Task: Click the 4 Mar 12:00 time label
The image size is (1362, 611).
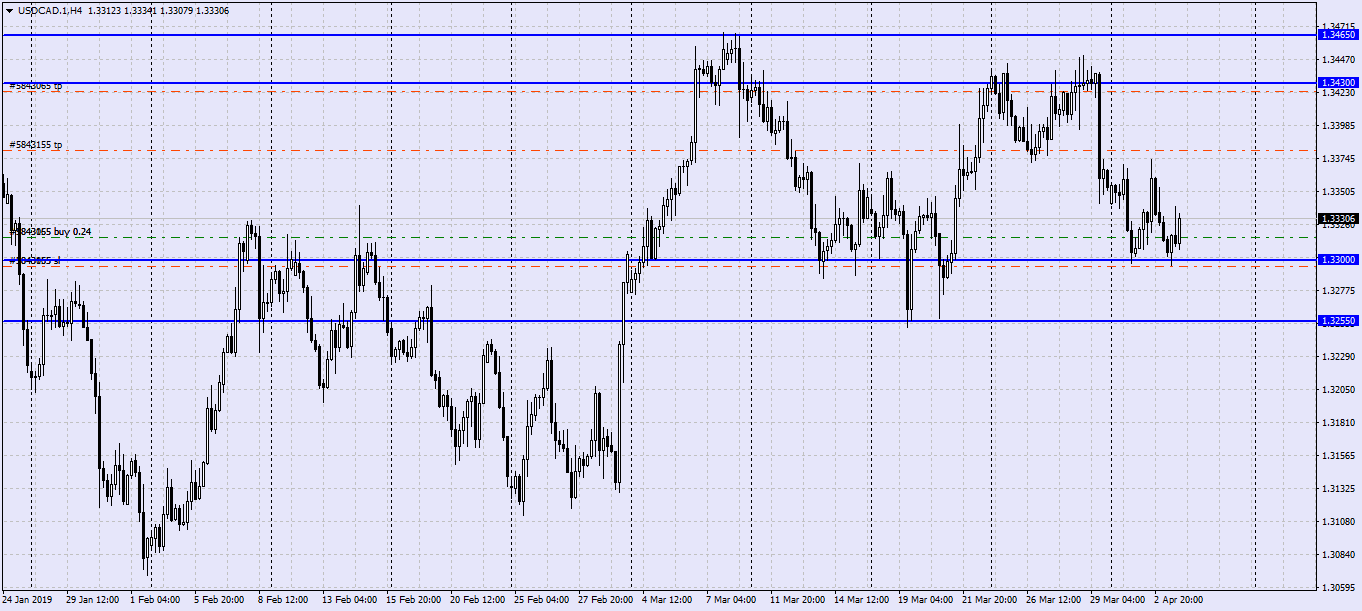Action: [668, 601]
